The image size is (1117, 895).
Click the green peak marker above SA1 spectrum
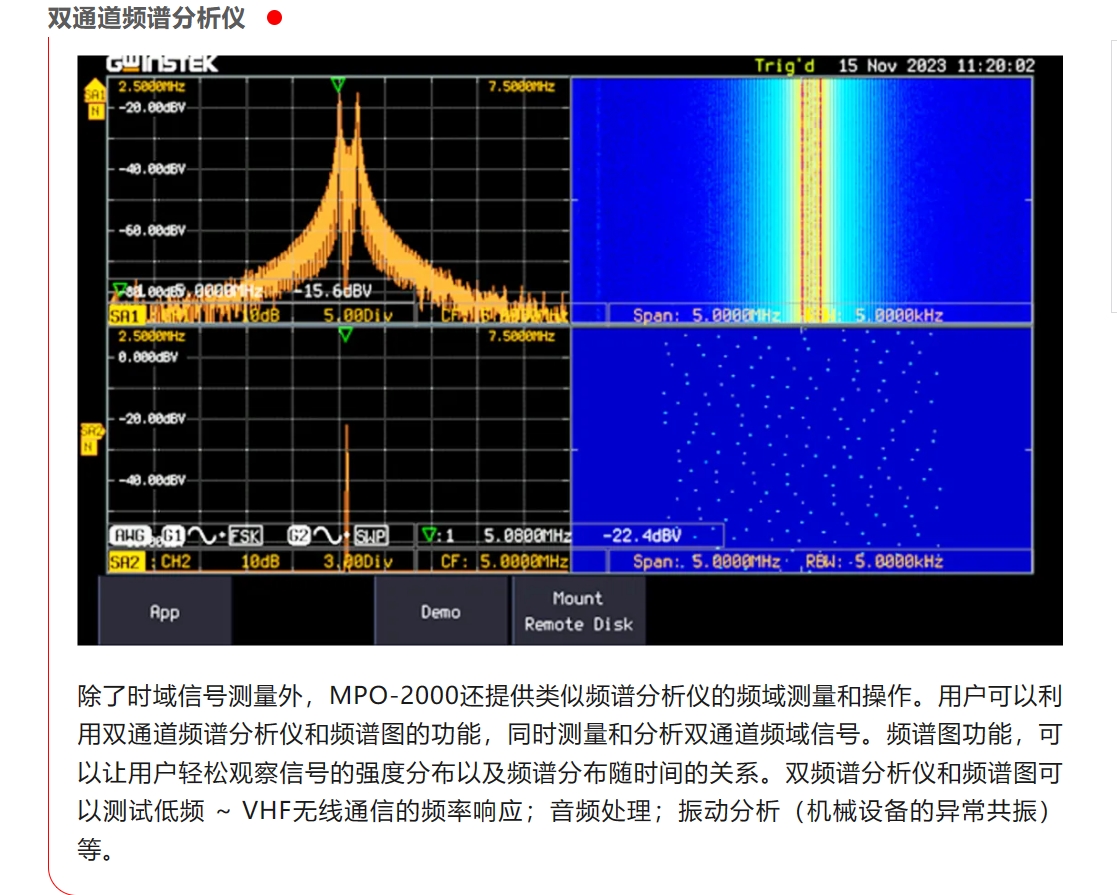point(338,86)
